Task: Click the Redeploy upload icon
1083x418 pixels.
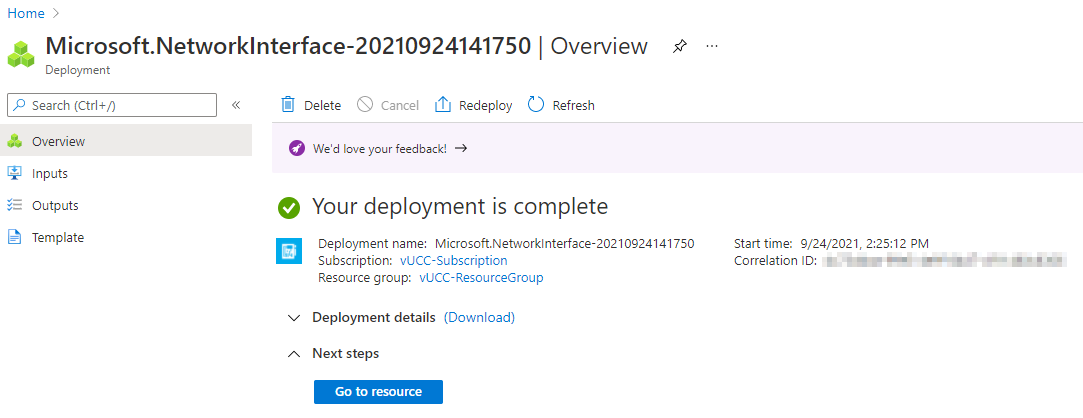Action: [x=442, y=105]
